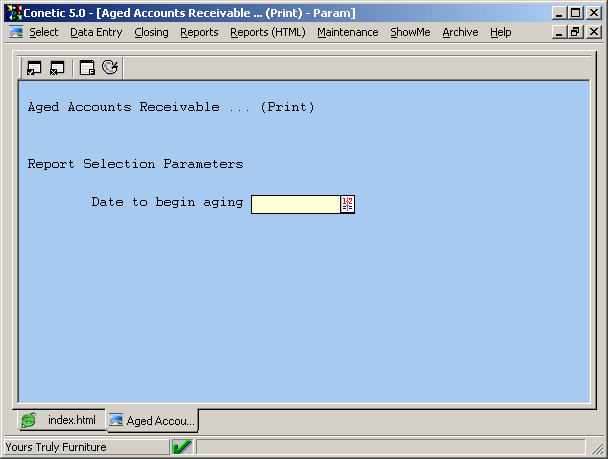
Task: Open the Reports (HTML) menu
Action: (x=267, y=32)
